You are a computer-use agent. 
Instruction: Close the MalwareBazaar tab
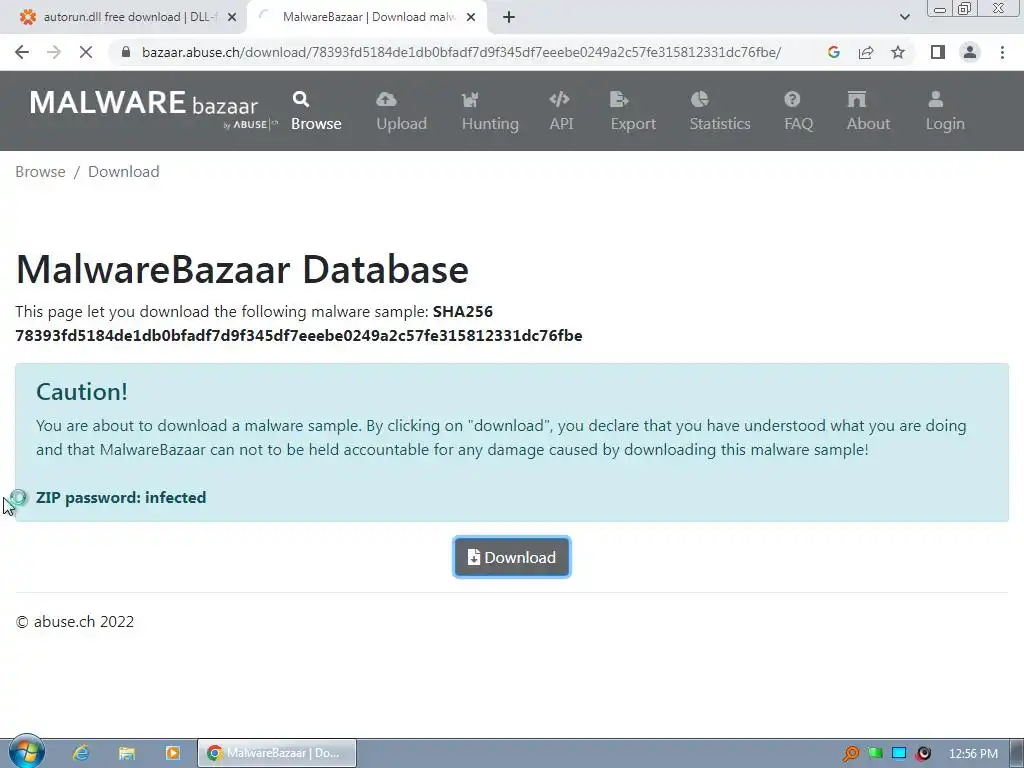click(x=471, y=18)
